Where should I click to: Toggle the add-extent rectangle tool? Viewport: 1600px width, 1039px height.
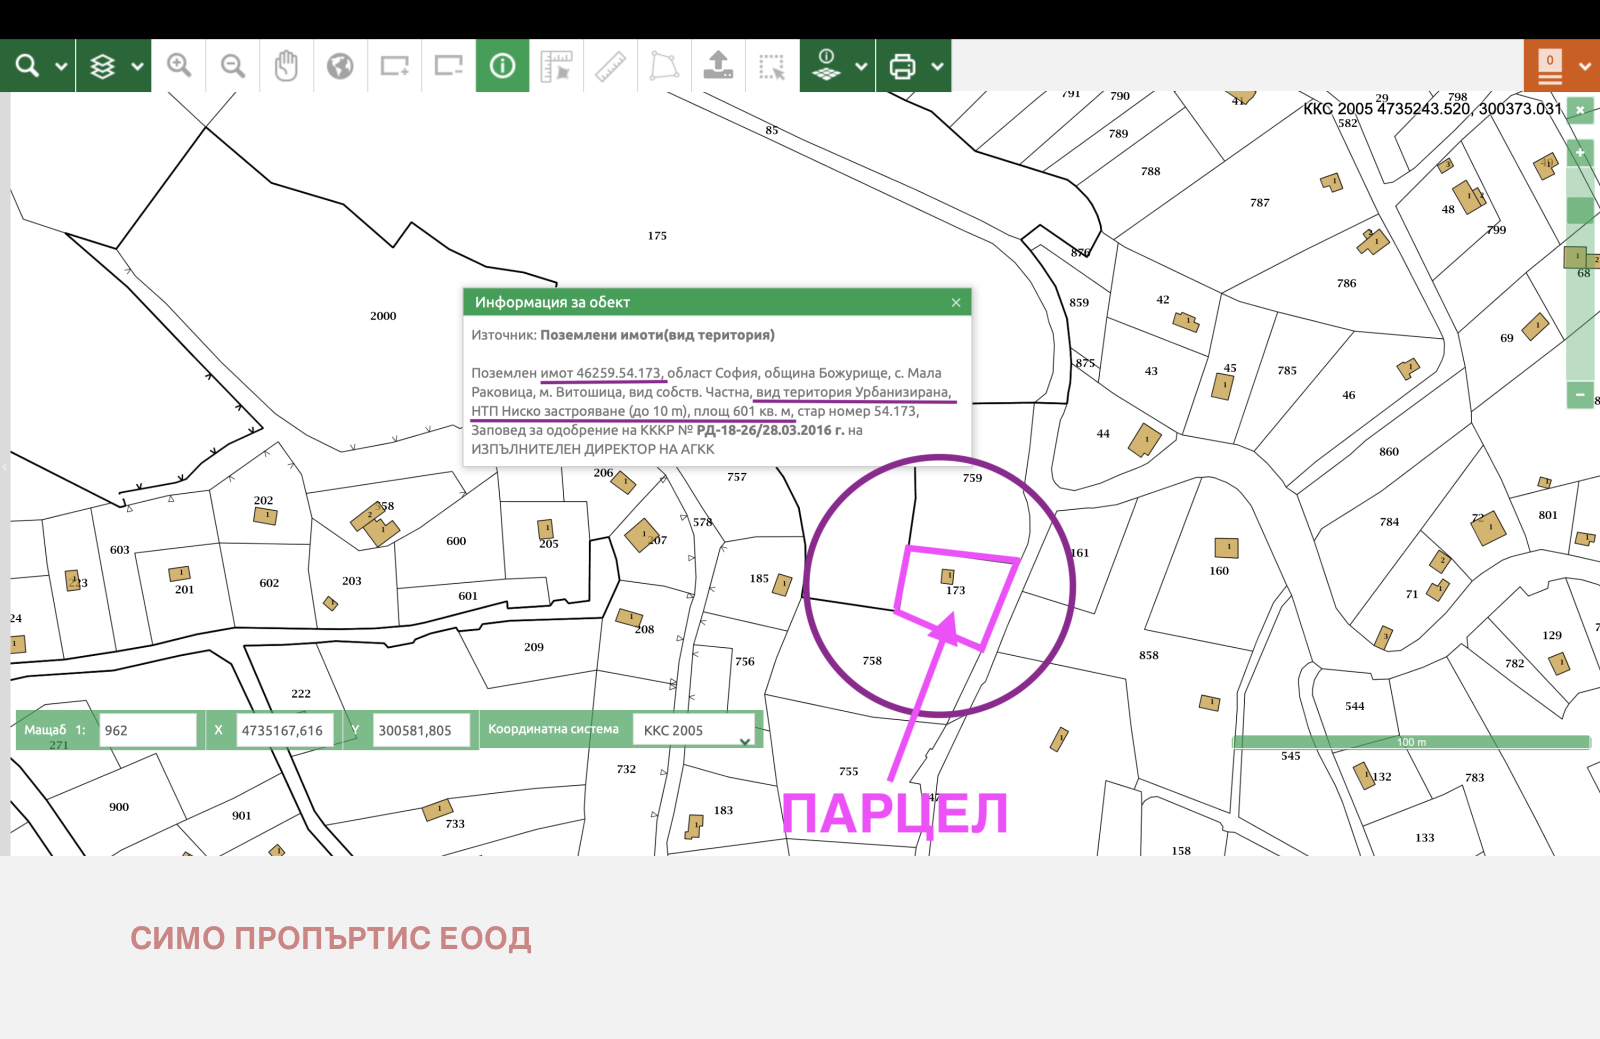[394, 65]
